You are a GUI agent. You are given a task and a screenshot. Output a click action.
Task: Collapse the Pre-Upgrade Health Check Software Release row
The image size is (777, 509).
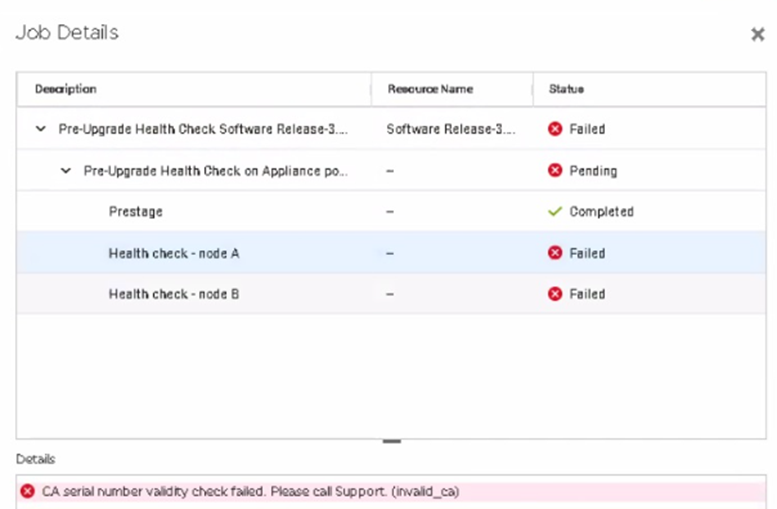(x=41, y=129)
